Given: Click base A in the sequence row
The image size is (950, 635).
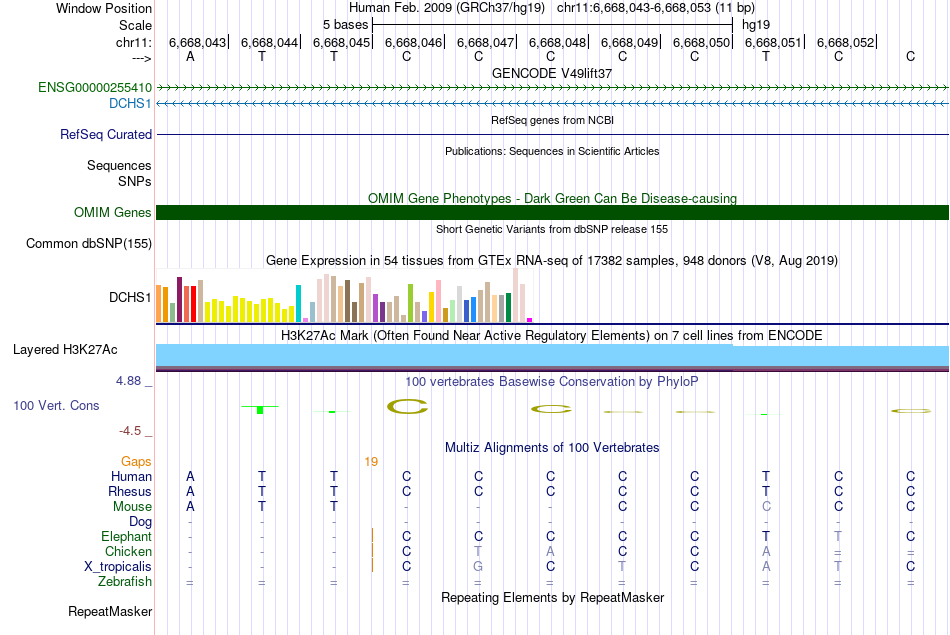Looking at the screenshot, I should [190, 56].
